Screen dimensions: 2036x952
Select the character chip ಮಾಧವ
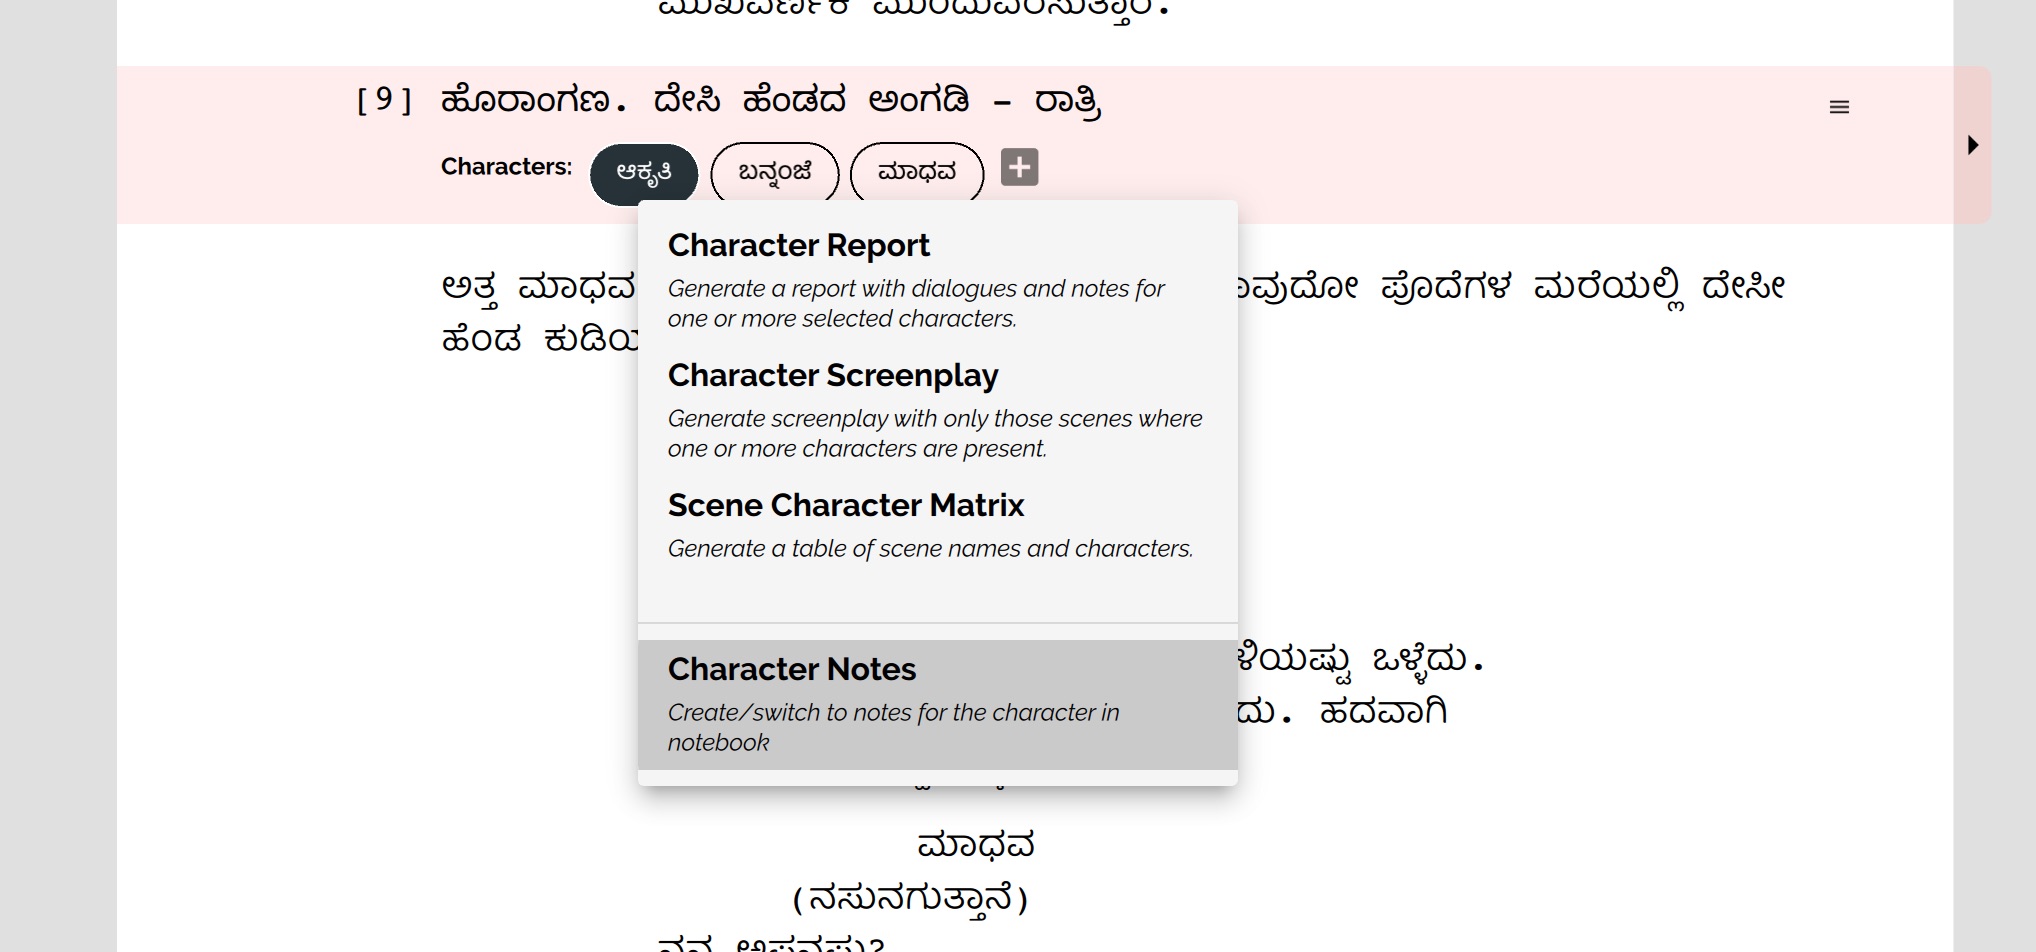916,172
